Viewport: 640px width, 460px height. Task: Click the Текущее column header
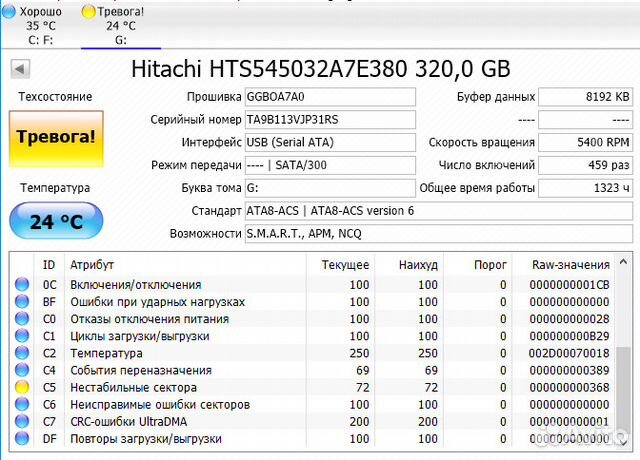pos(340,265)
